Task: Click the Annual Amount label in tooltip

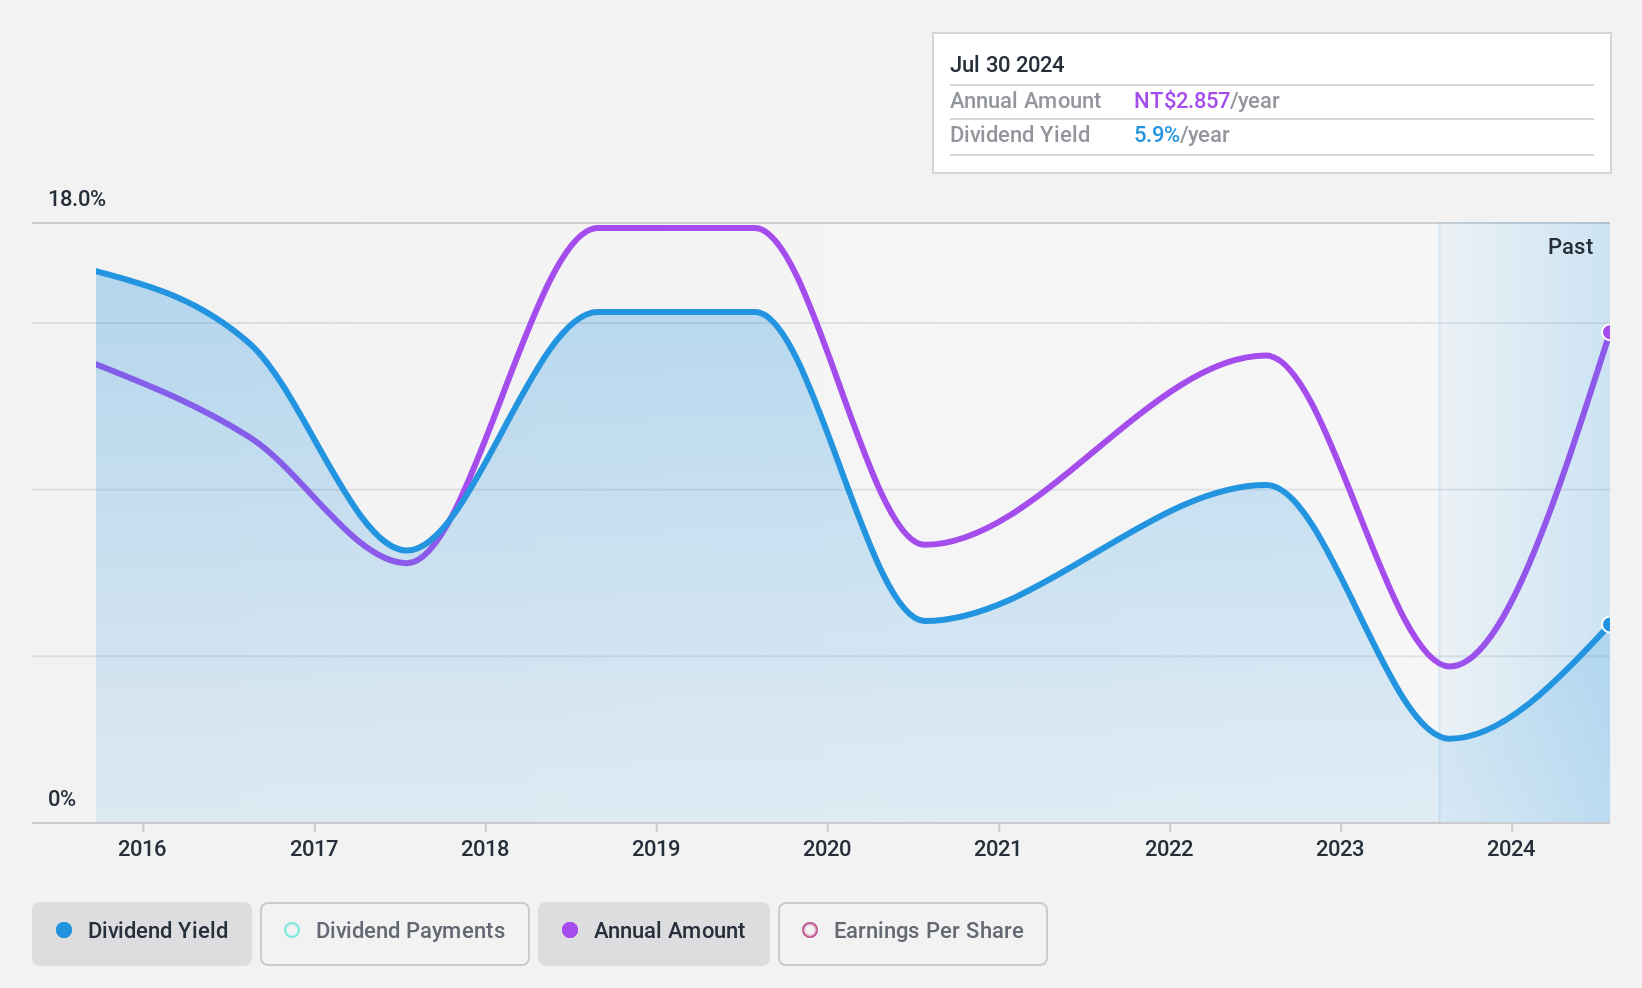Action: [1025, 101]
